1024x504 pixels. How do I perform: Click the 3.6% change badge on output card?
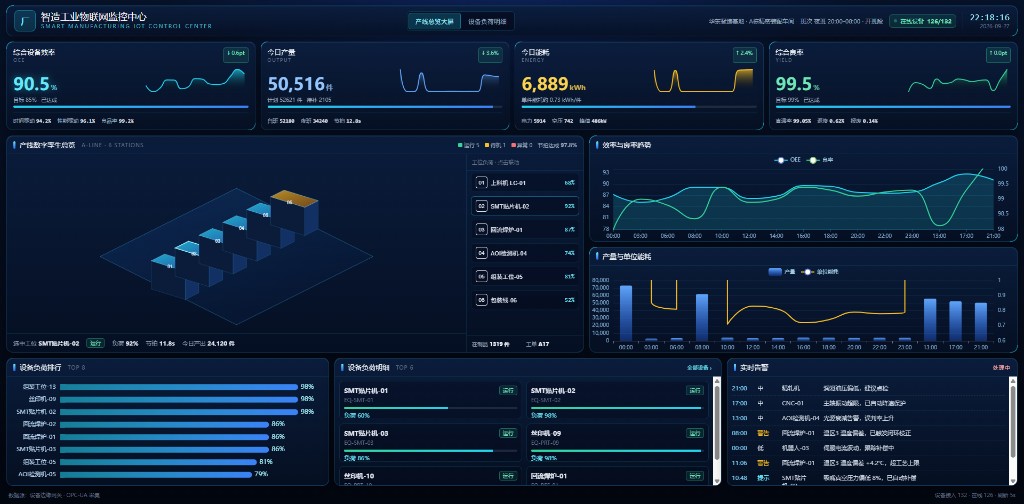tap(490, 54)
